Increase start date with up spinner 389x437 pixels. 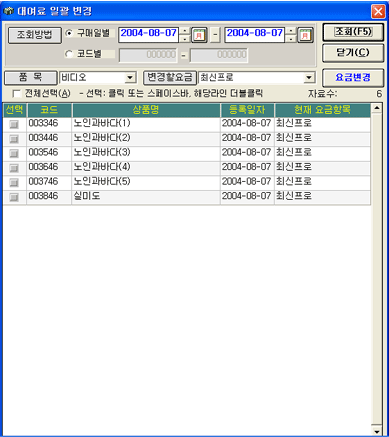tap(185, 31)
